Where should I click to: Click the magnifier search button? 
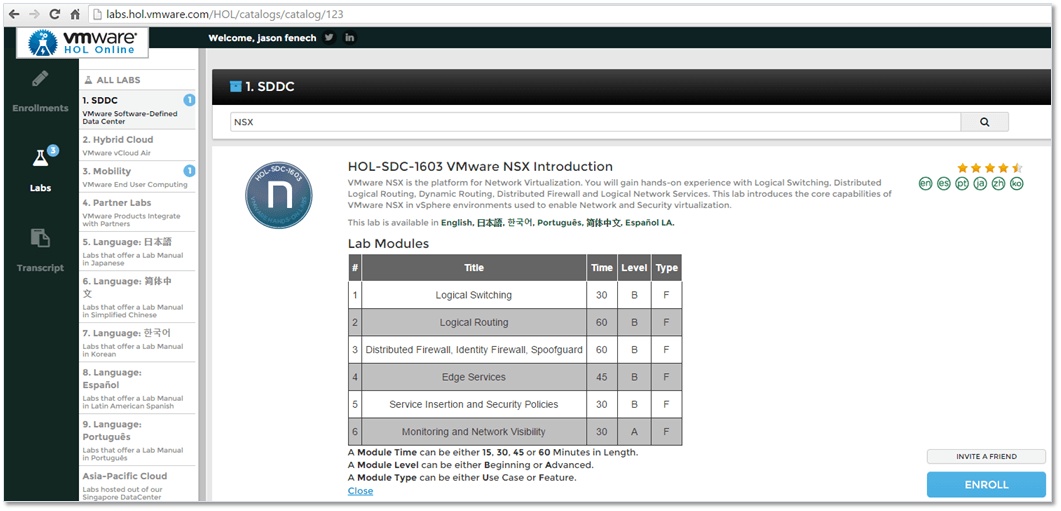tap(985, 123)
